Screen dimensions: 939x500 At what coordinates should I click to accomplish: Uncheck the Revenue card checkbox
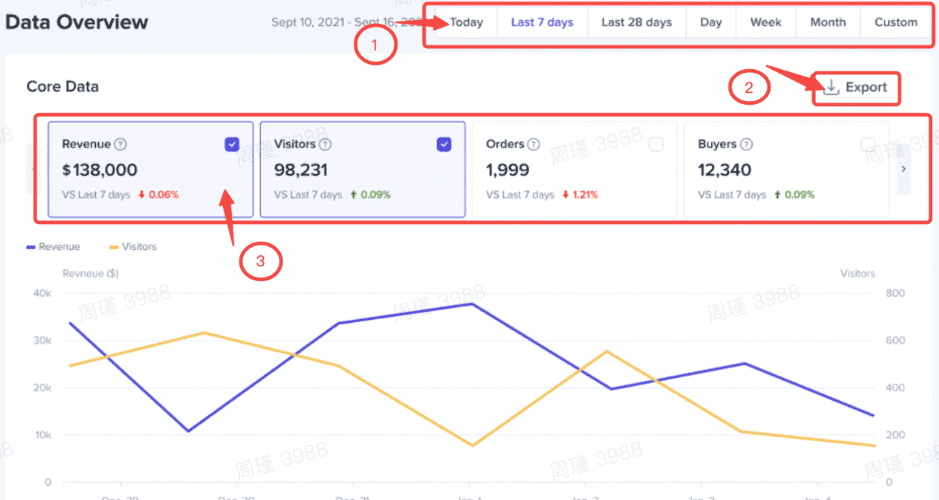click(x=232, y=144)
